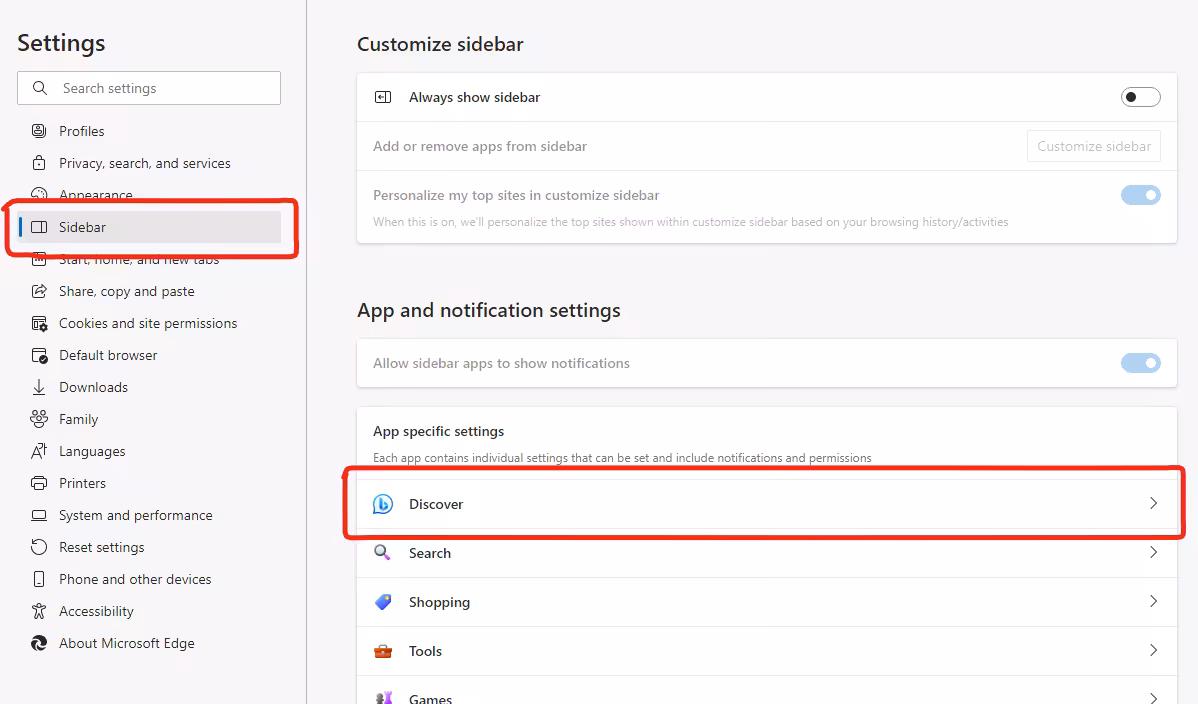Open Profiles settings page
Viewport: 1198px width, 704px height.
click(x=149, y=131)
